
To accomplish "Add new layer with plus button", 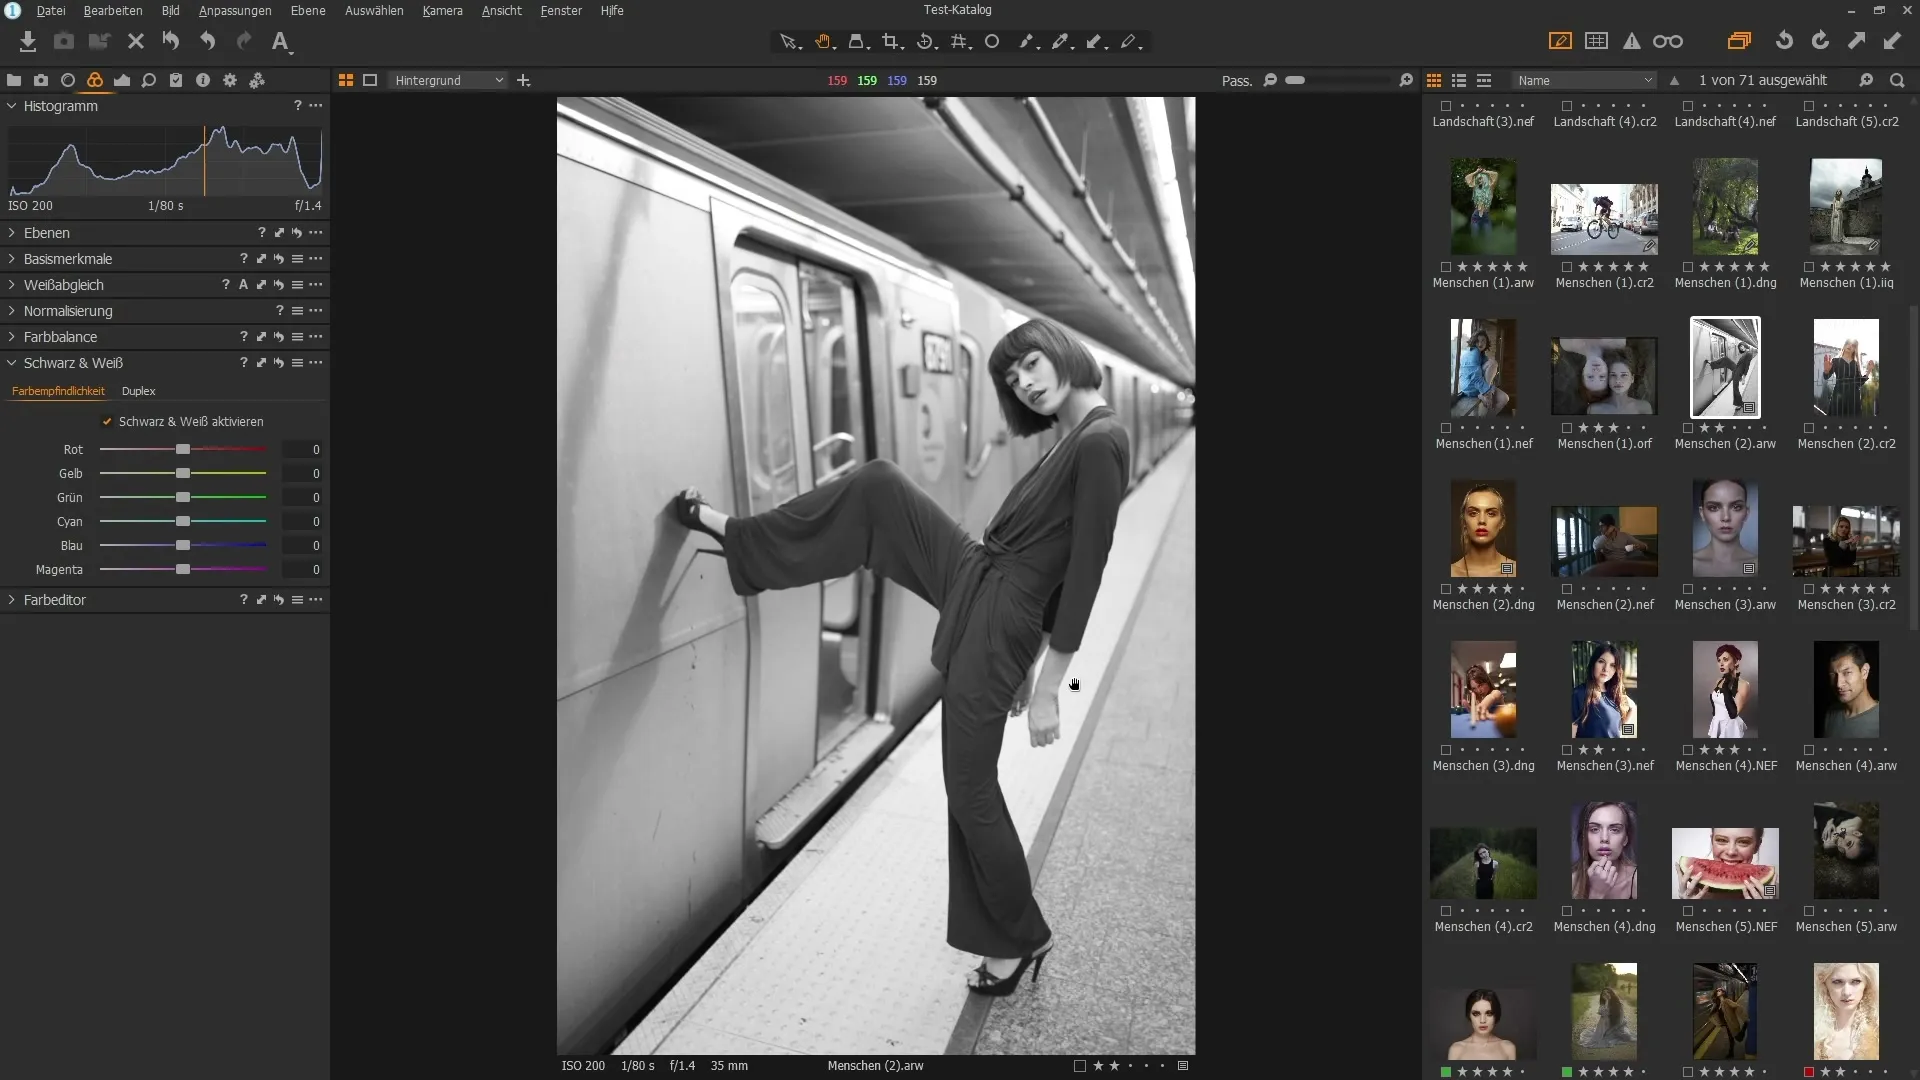I will (523, 80).
